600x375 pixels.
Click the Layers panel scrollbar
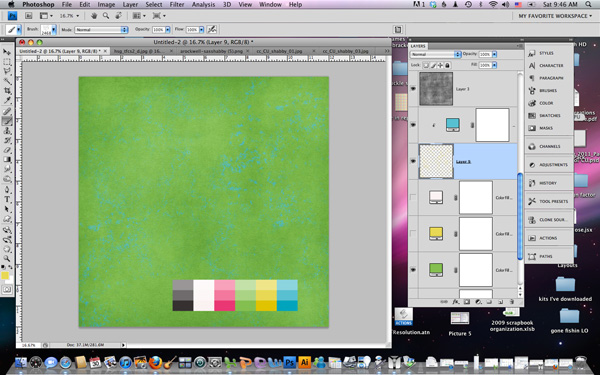pos(520,216)
